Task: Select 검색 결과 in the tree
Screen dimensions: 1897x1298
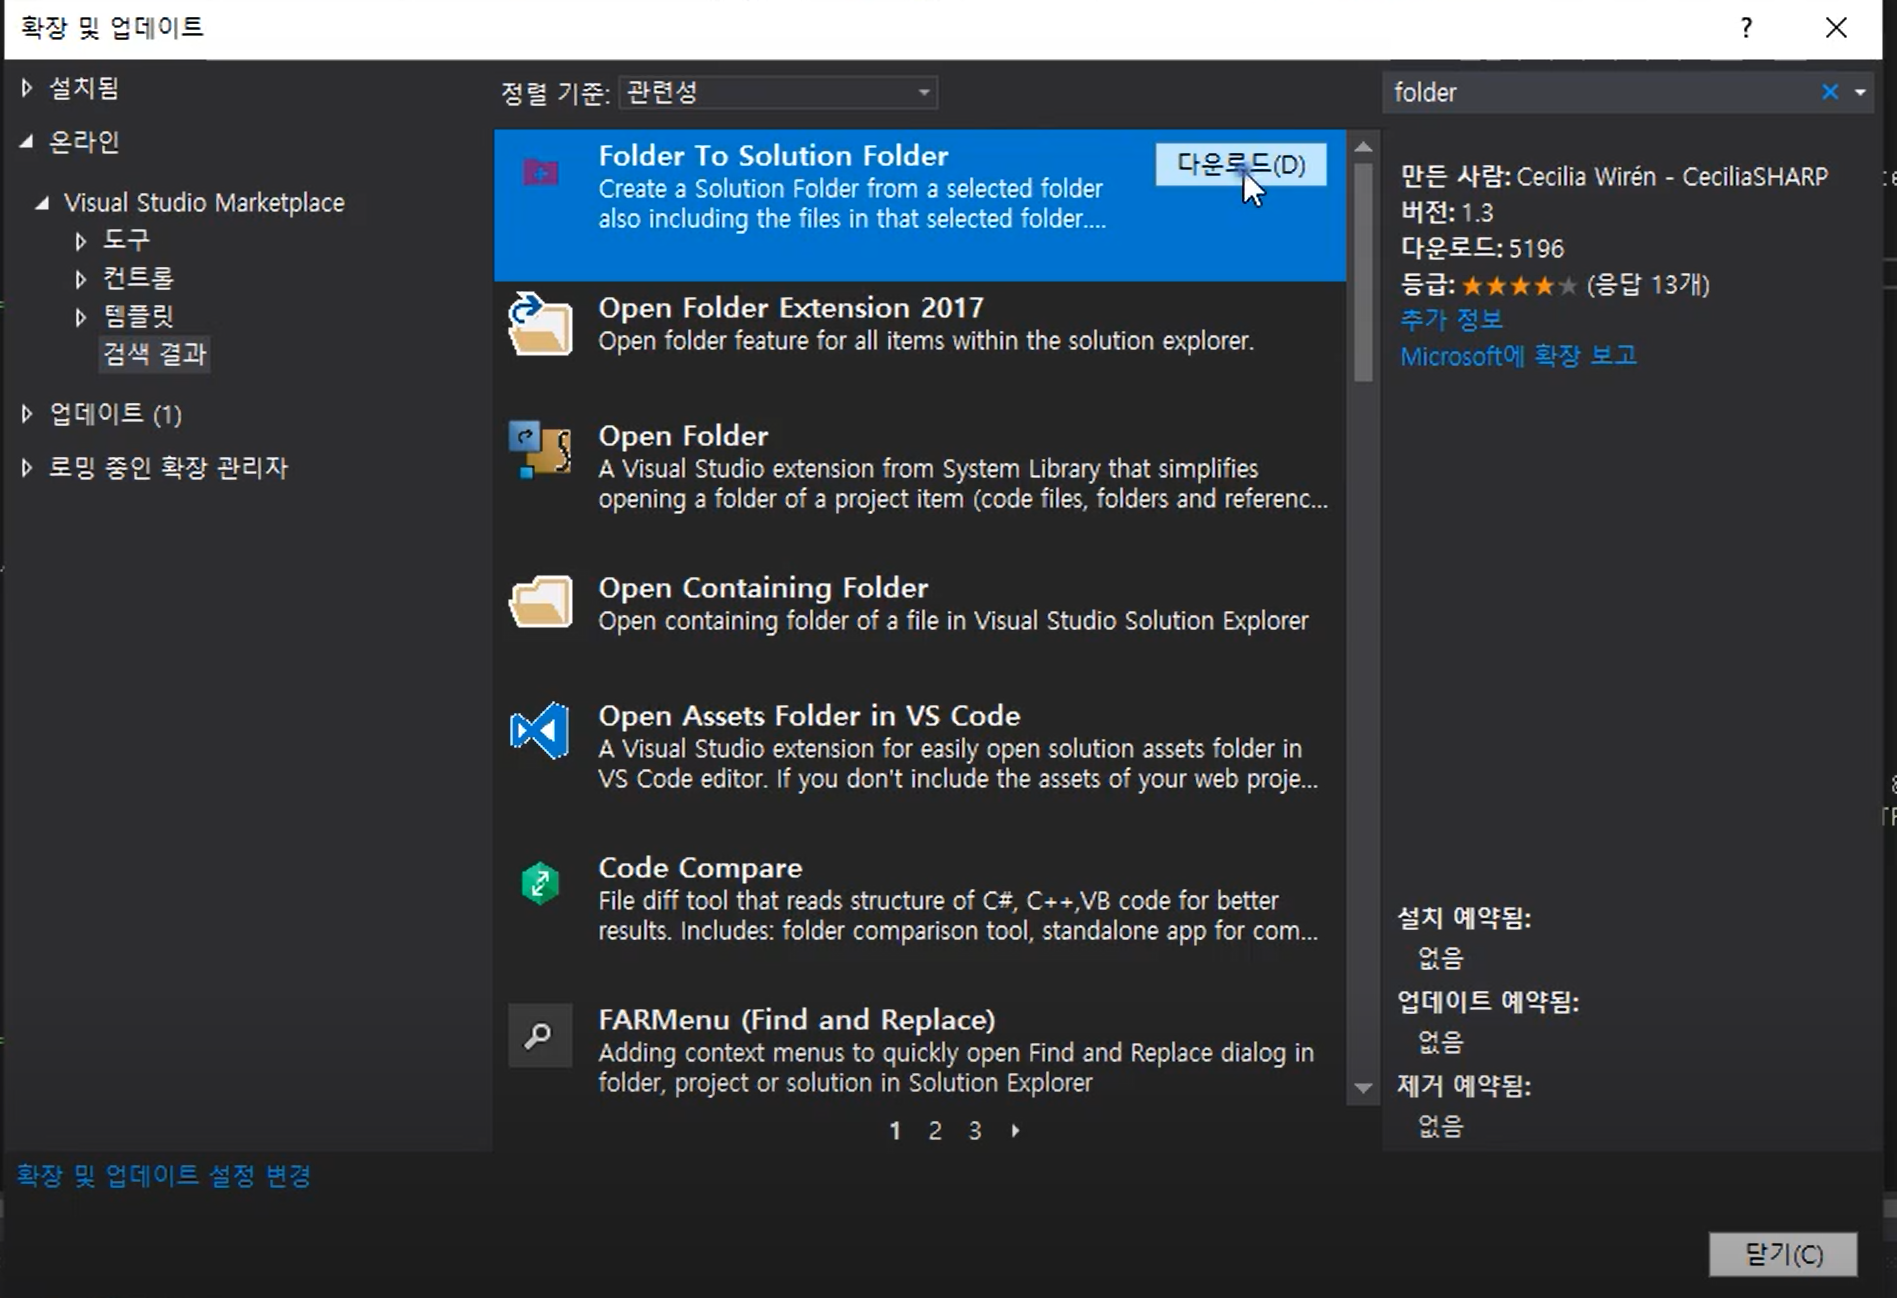Action: (155, 353)
